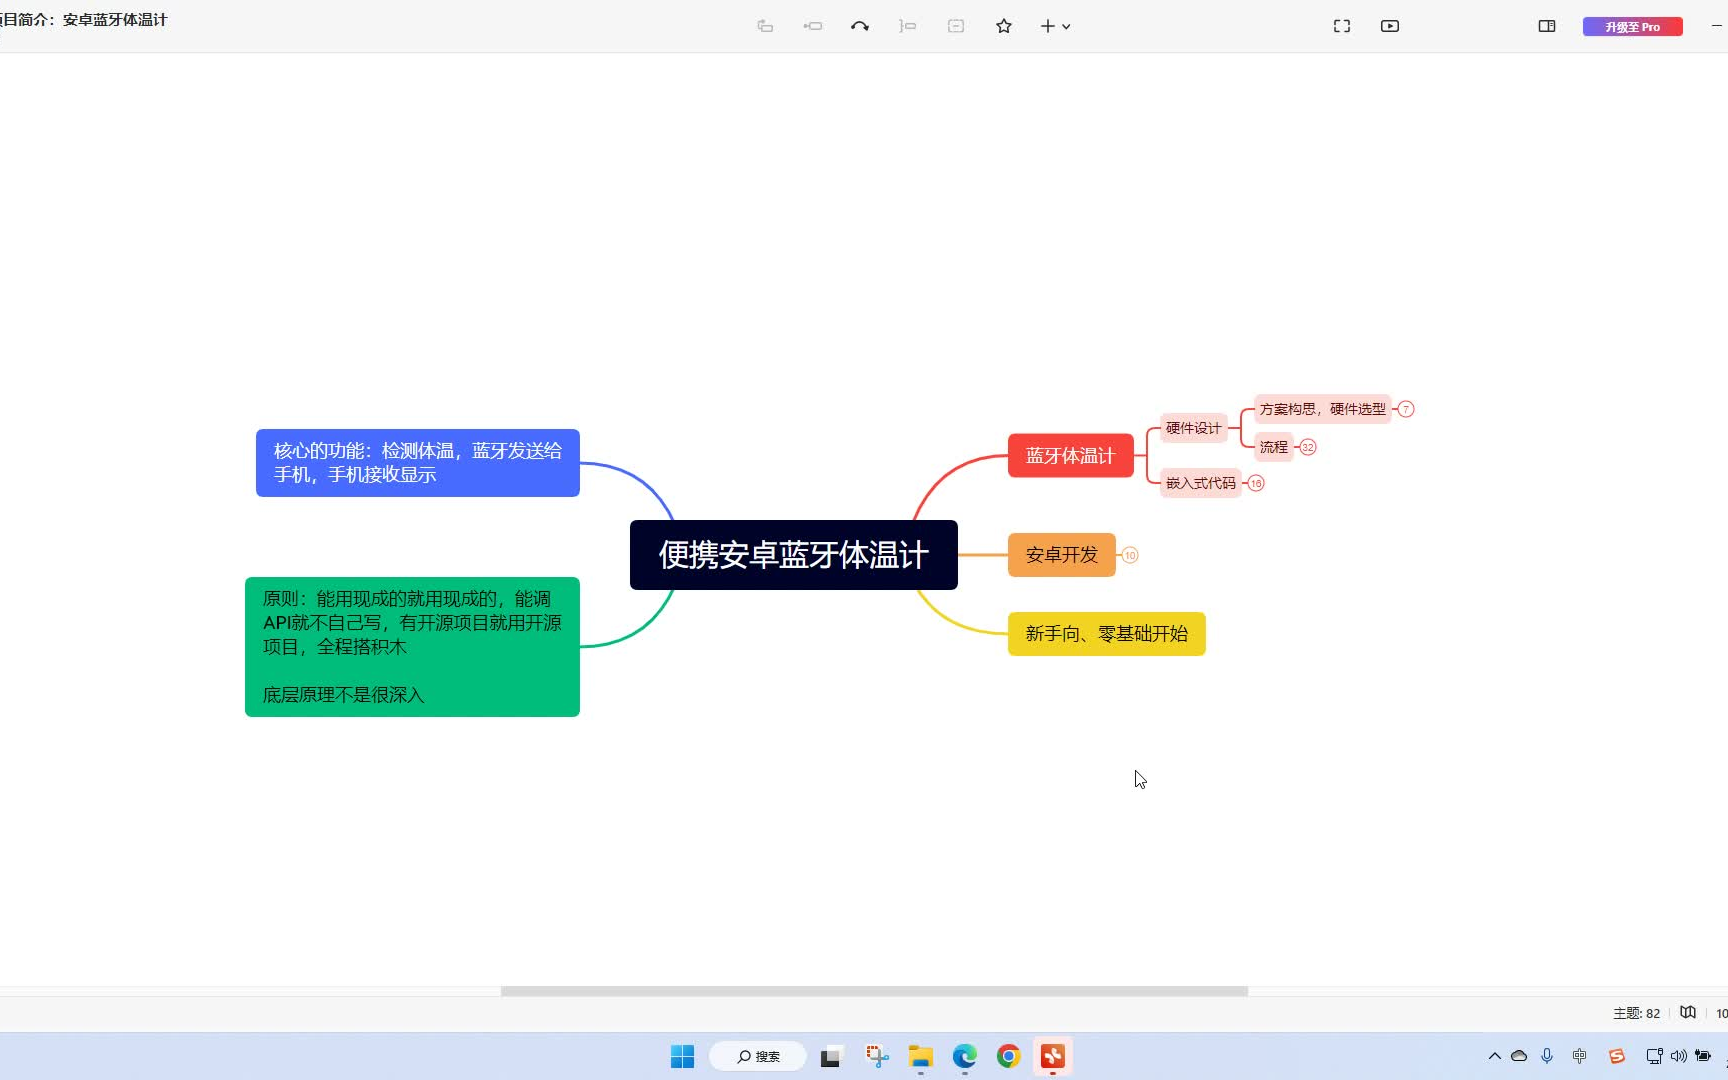Image resolution: width=1728 pixels, height=1080 pixels.
Task: Expand the 流程 branch badge 32
Action: tap(1308, 447)
